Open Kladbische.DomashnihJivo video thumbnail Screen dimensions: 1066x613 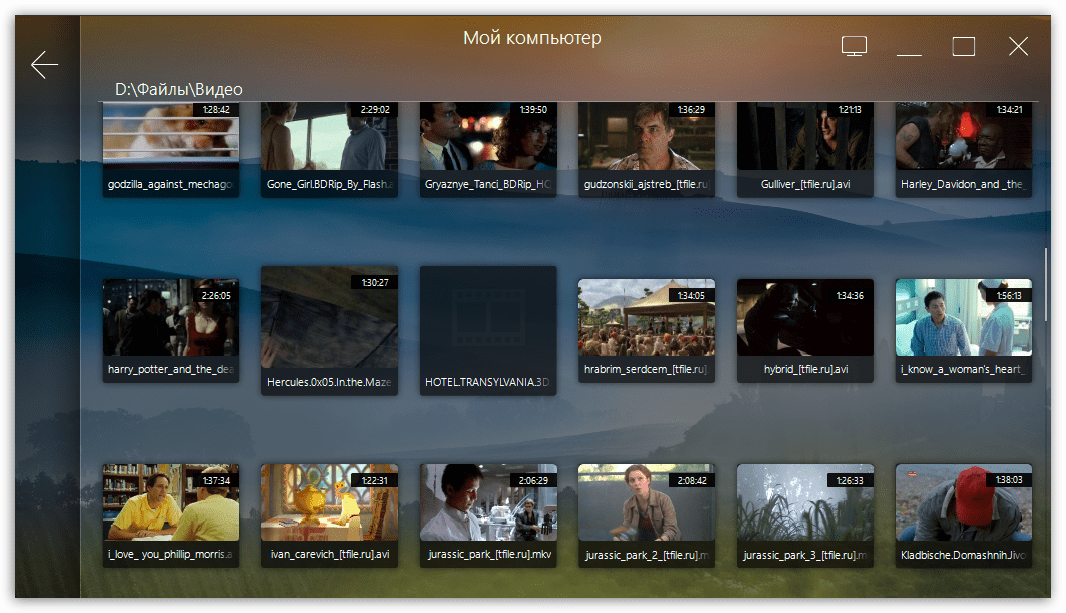tap(963, 503)
